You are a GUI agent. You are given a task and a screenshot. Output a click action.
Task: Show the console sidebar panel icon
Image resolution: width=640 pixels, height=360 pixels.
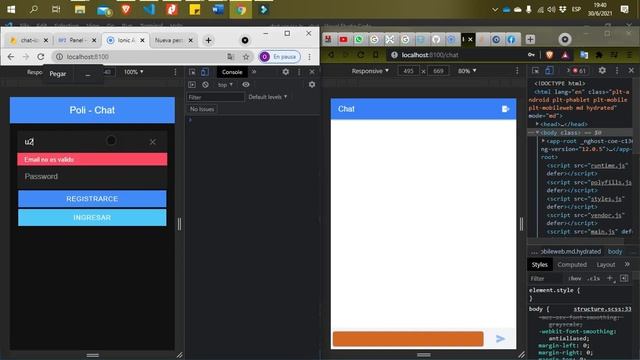[192, 84]
